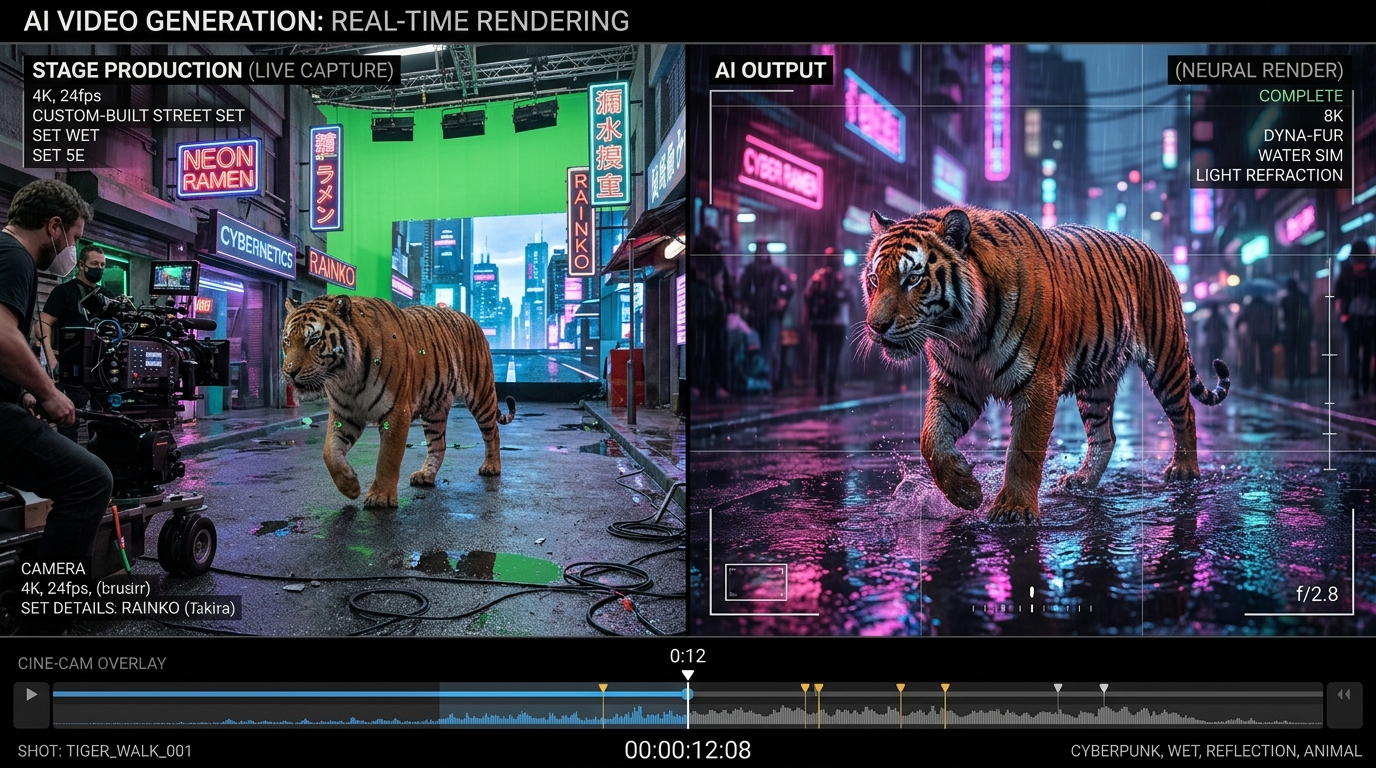Click the green COMPLETE status text
This screenshot has width=1376, height=768.
pyautogui.click(x=1301, y=96)
